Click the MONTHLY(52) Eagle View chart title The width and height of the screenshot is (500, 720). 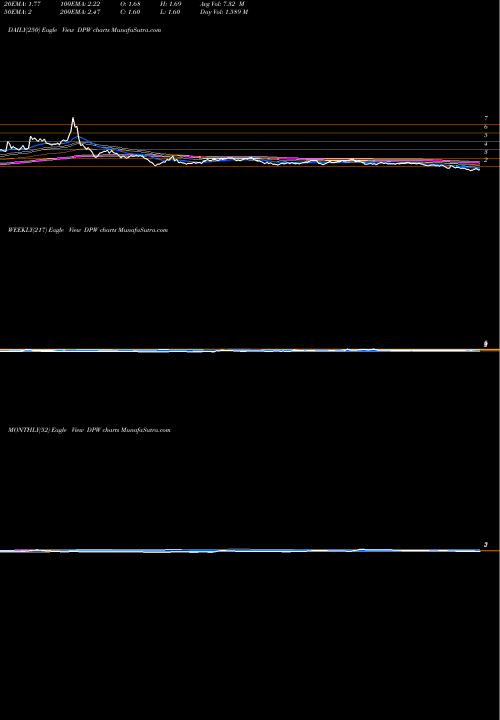(x=89, y=430)
